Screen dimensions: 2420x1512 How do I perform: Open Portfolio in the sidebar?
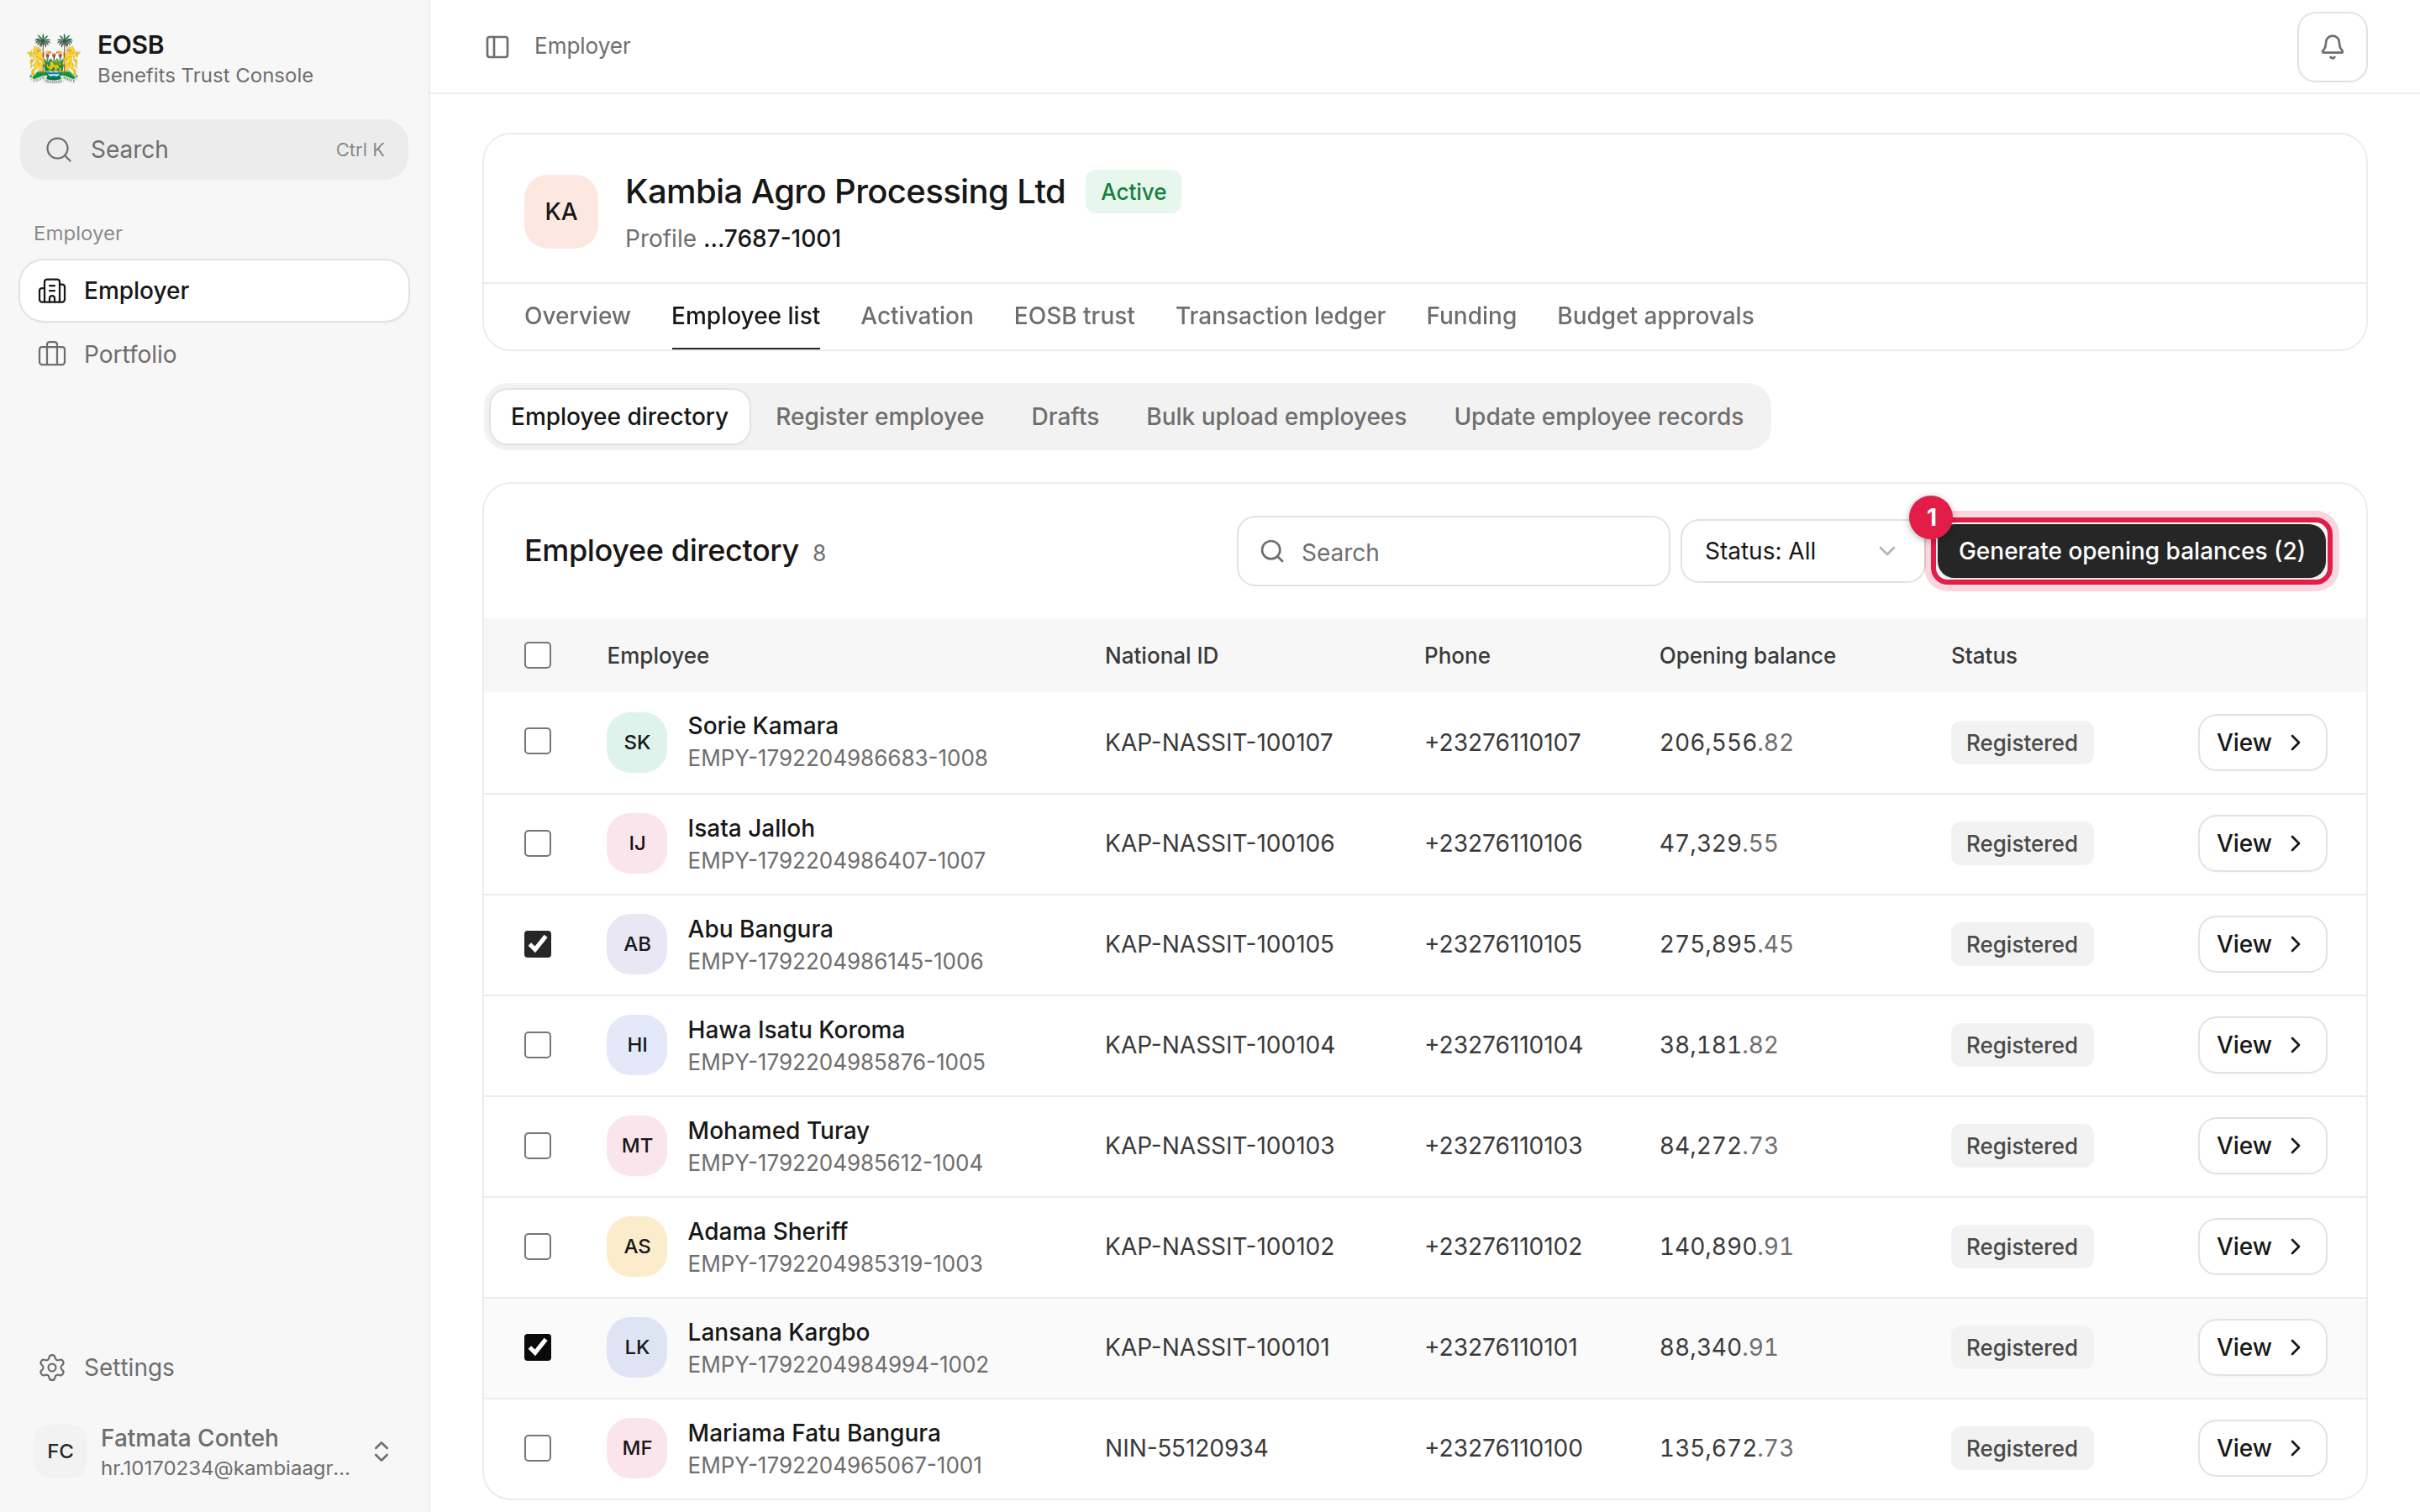[214, 354]
